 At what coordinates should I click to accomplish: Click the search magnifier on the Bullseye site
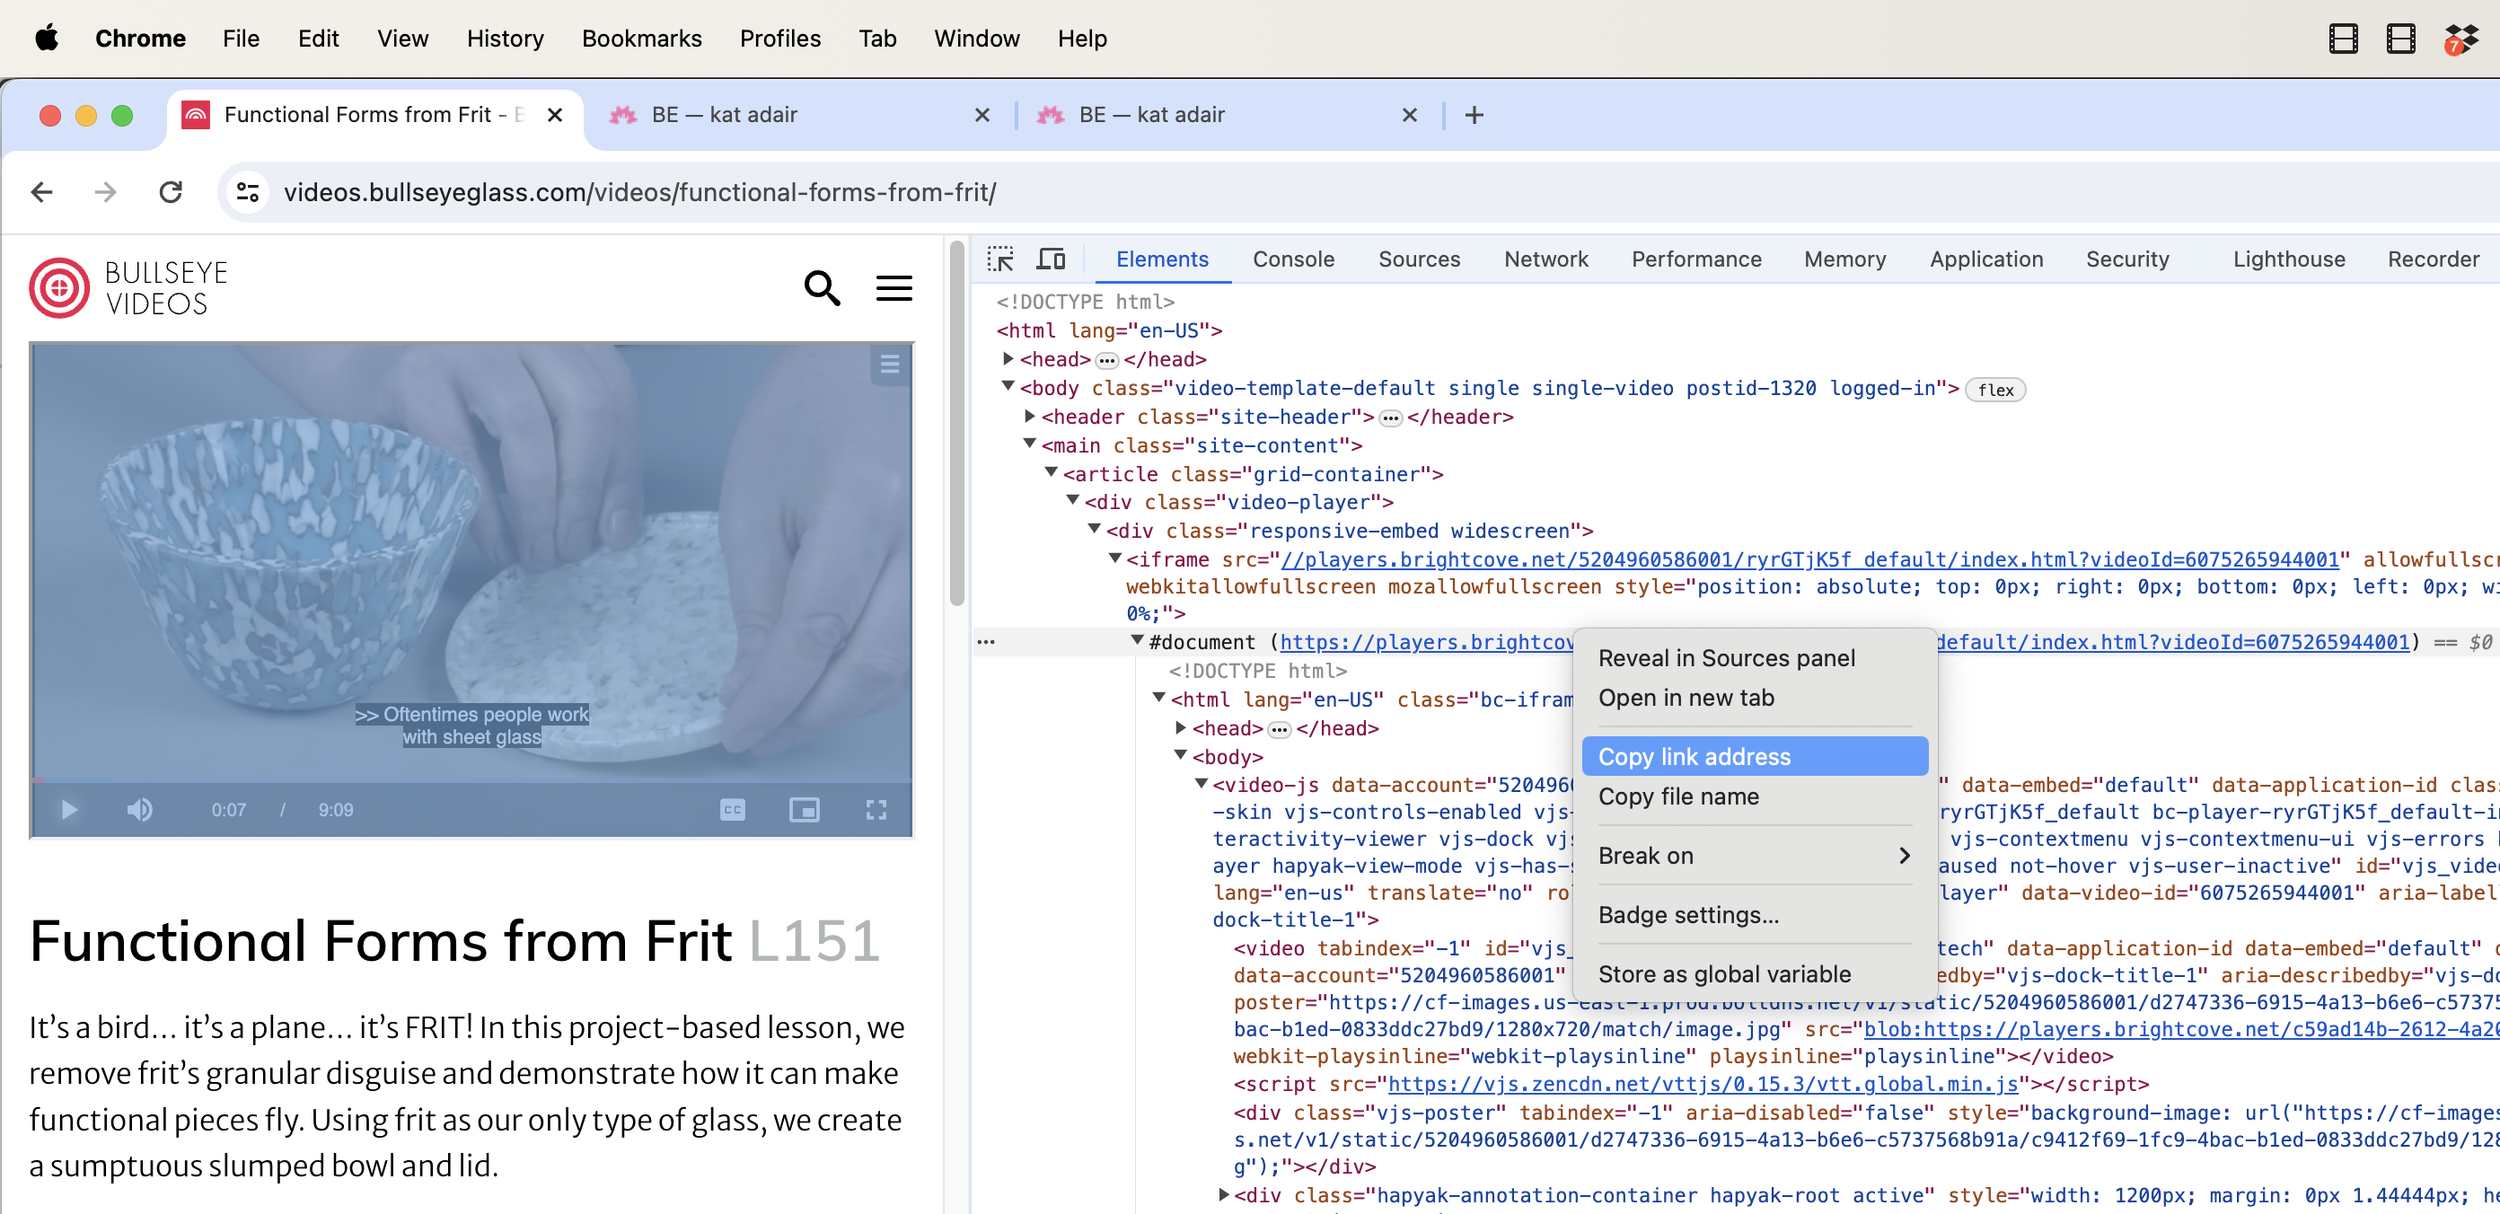(x=822, y=288)
